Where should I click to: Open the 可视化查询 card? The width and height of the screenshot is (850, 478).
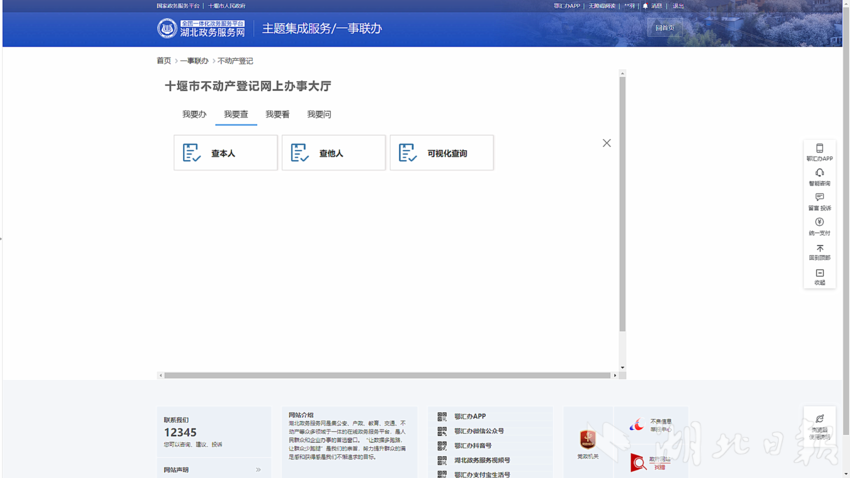441,153
